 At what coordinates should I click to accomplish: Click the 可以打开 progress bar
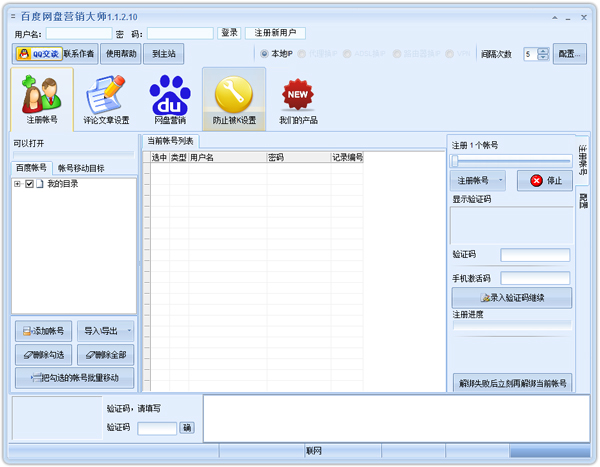[73, 154]
